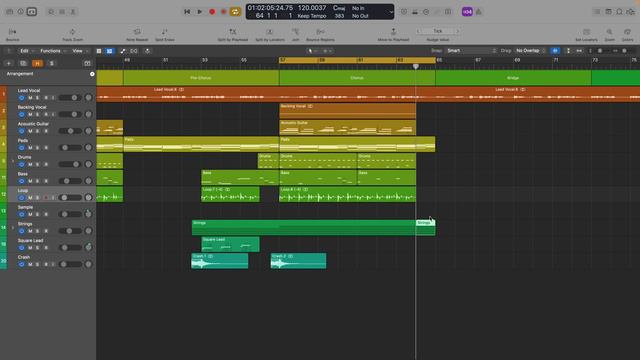The width and height of the screenshot is (640, 360).
Task: Add arrangement marker with plus button
Action: point(92,74)
